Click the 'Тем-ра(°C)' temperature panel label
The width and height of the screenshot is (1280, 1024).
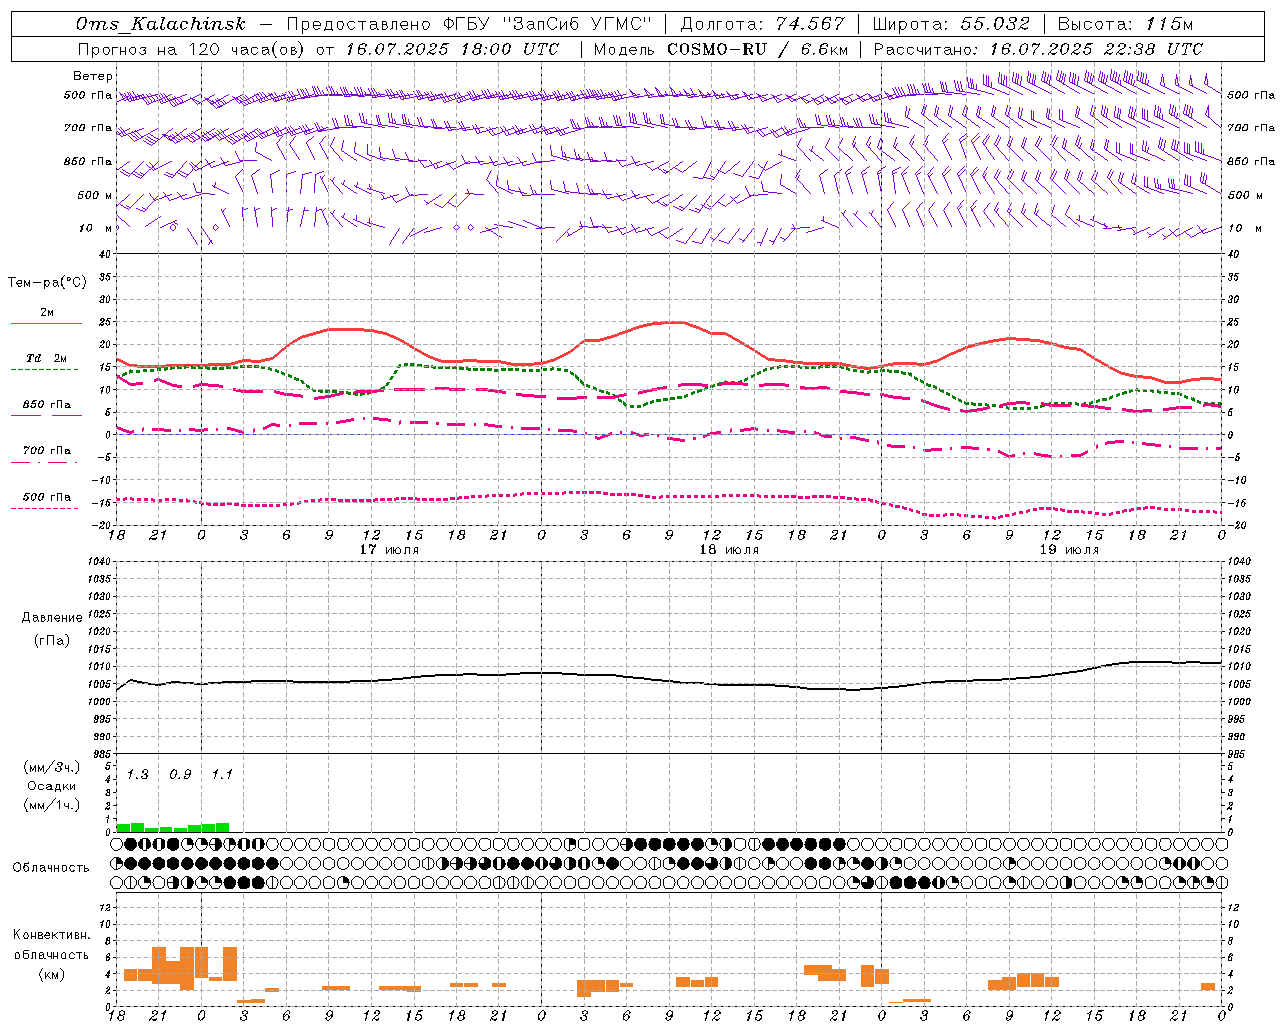[47, 283]
